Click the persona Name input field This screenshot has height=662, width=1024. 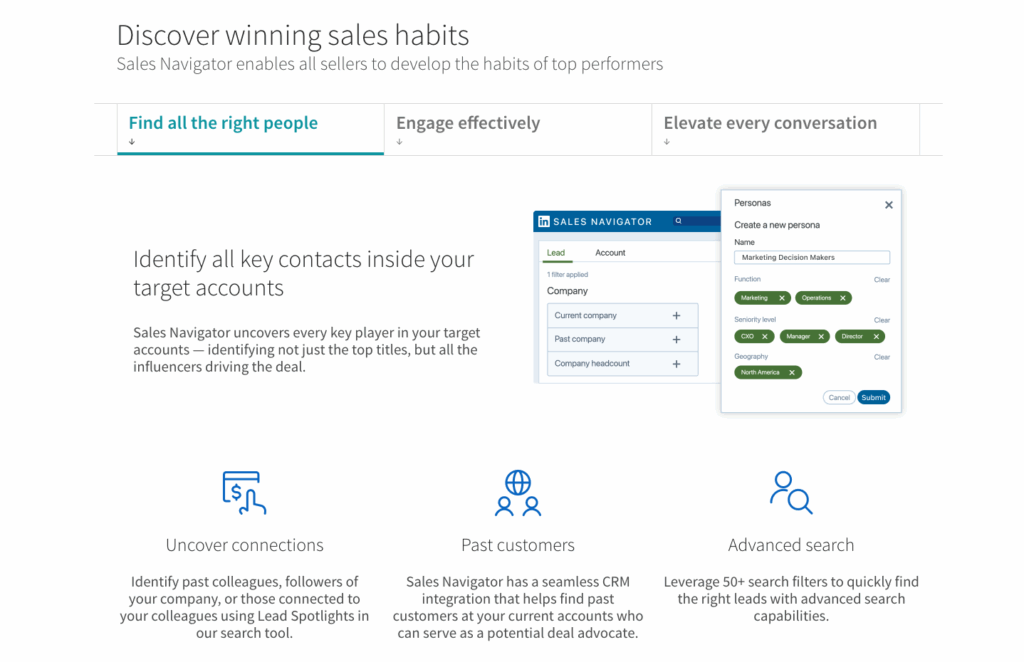811,257
